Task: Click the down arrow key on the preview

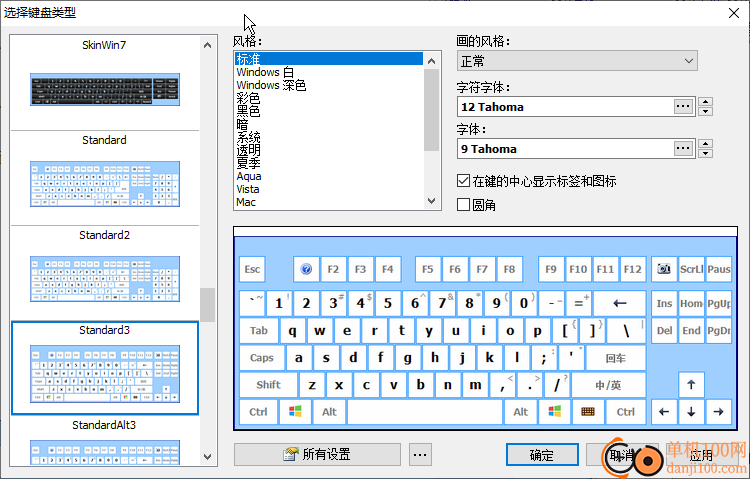Action: [x=691, y=412]
